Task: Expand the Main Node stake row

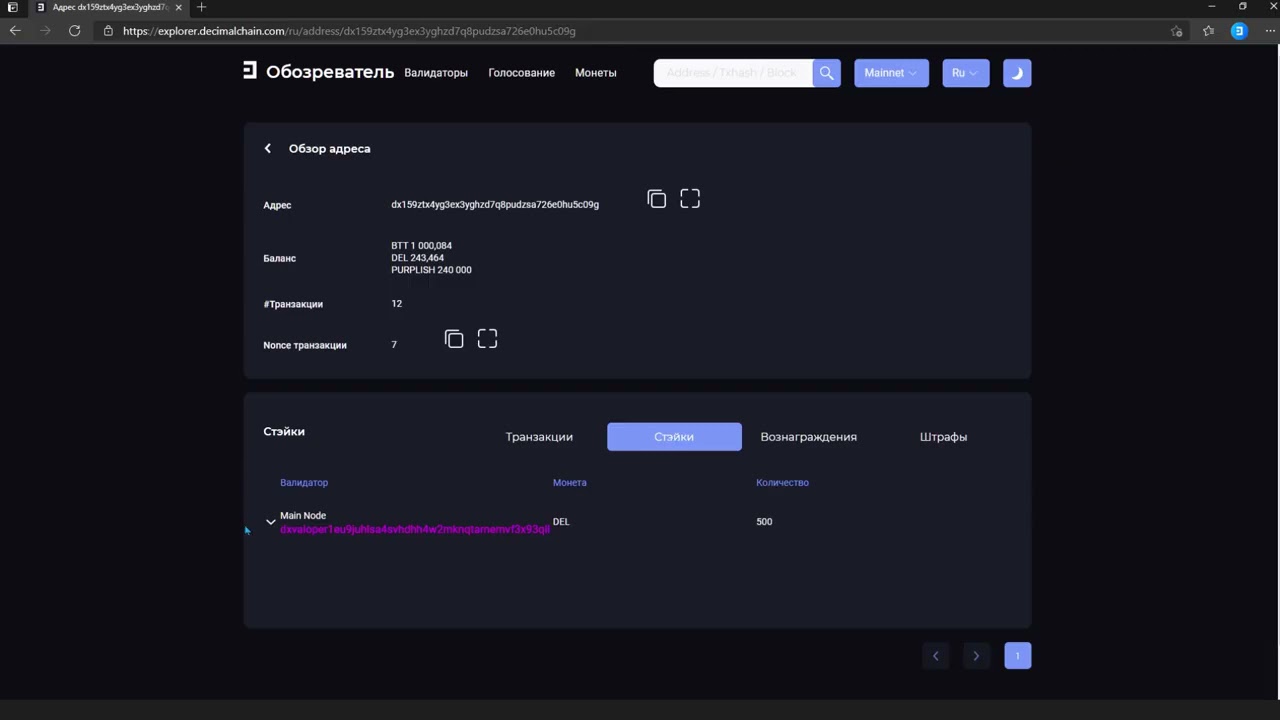Action: point(270,522)
